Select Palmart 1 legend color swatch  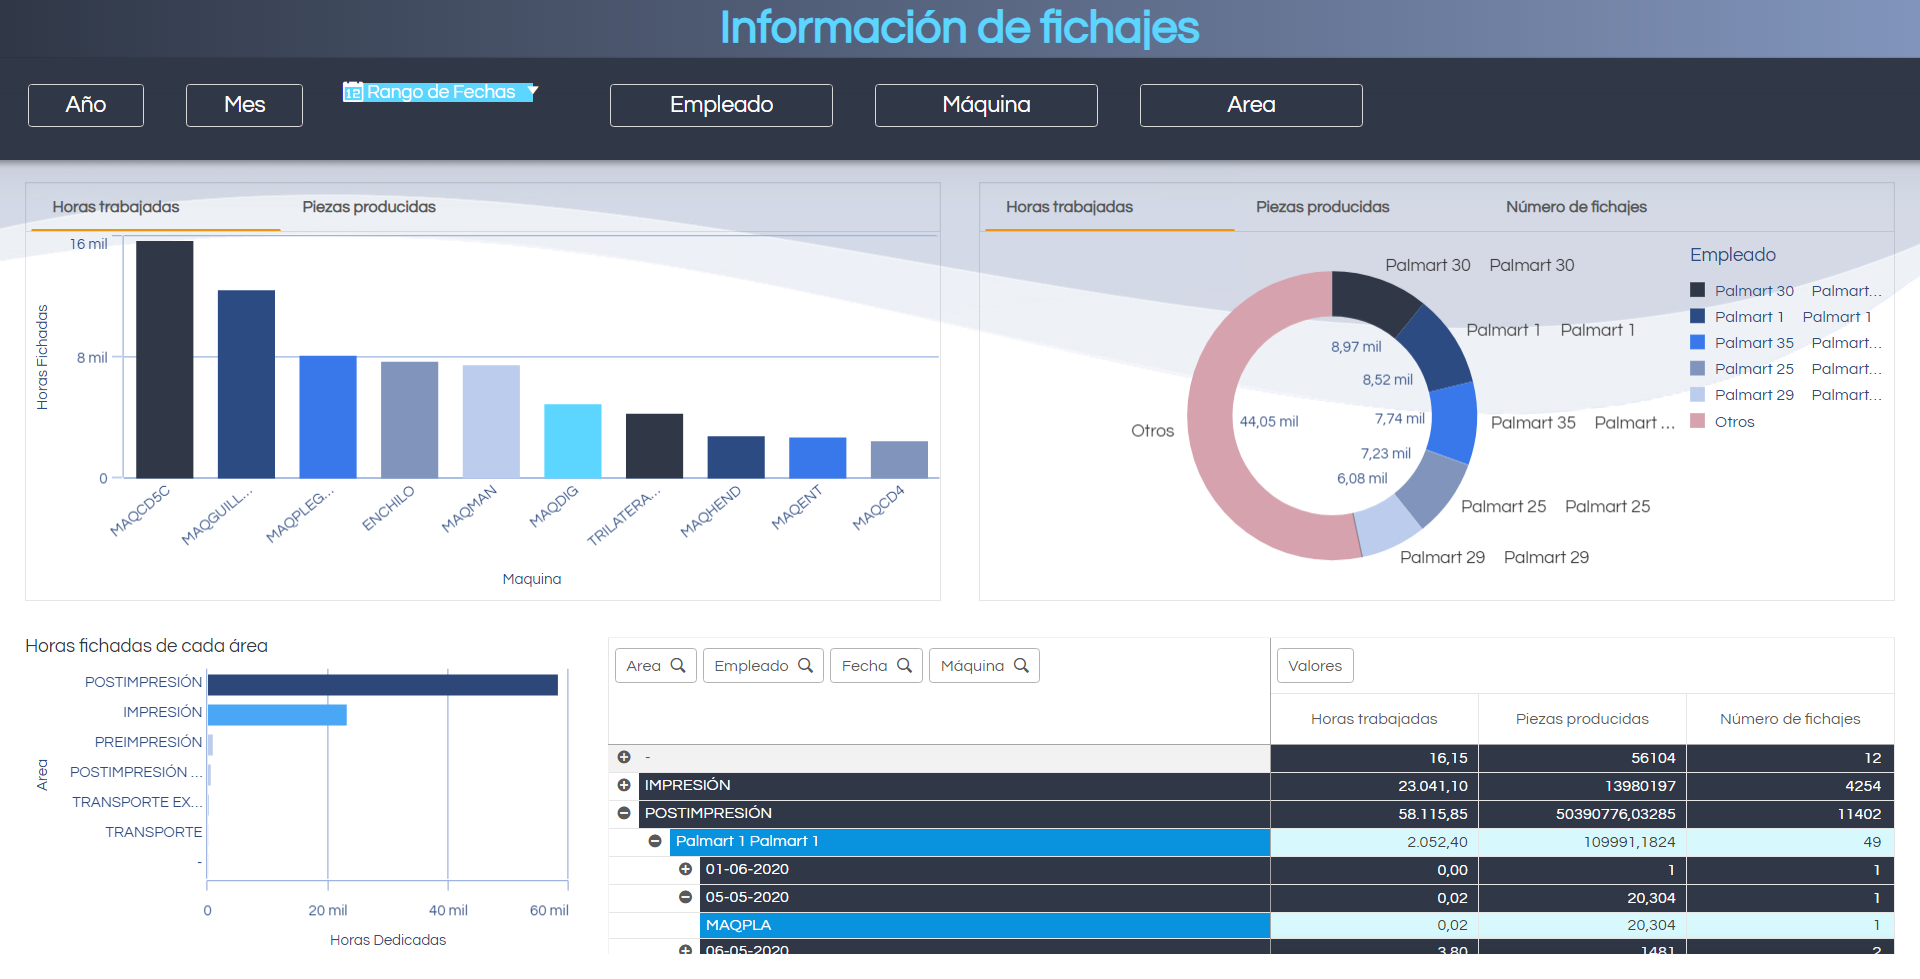1697,316
